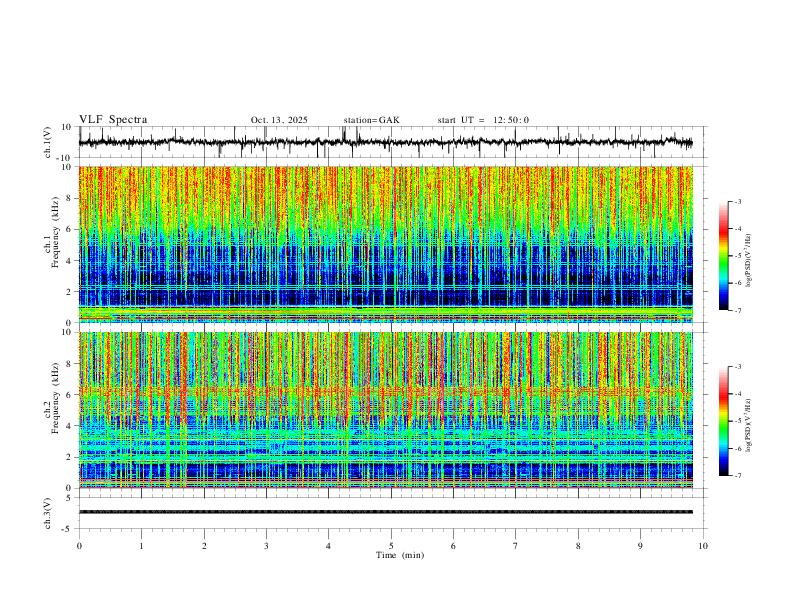Click the ch.3 voltage trace band
This screenshot has width=792, height=612.
(x=386, y=512)
